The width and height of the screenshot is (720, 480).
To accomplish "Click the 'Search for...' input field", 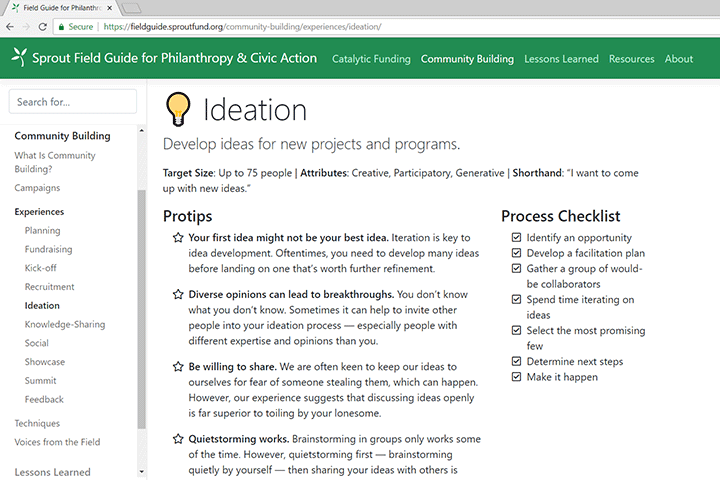I will tap(73, 102).
